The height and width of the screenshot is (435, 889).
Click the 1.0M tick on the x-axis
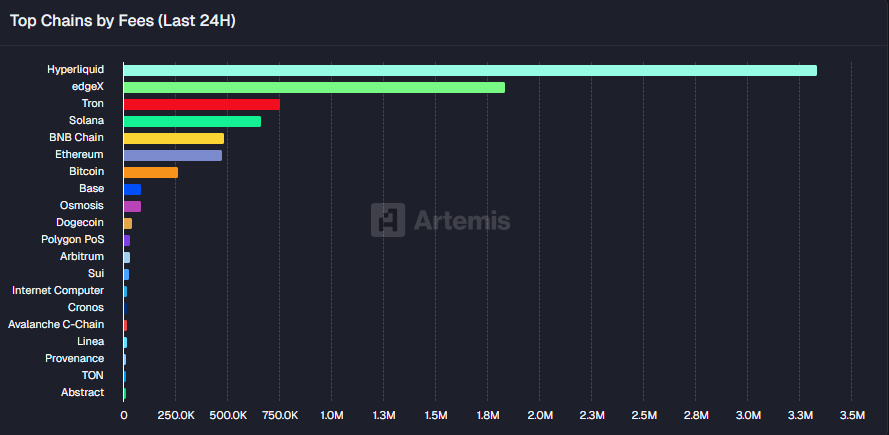(331, 415)
